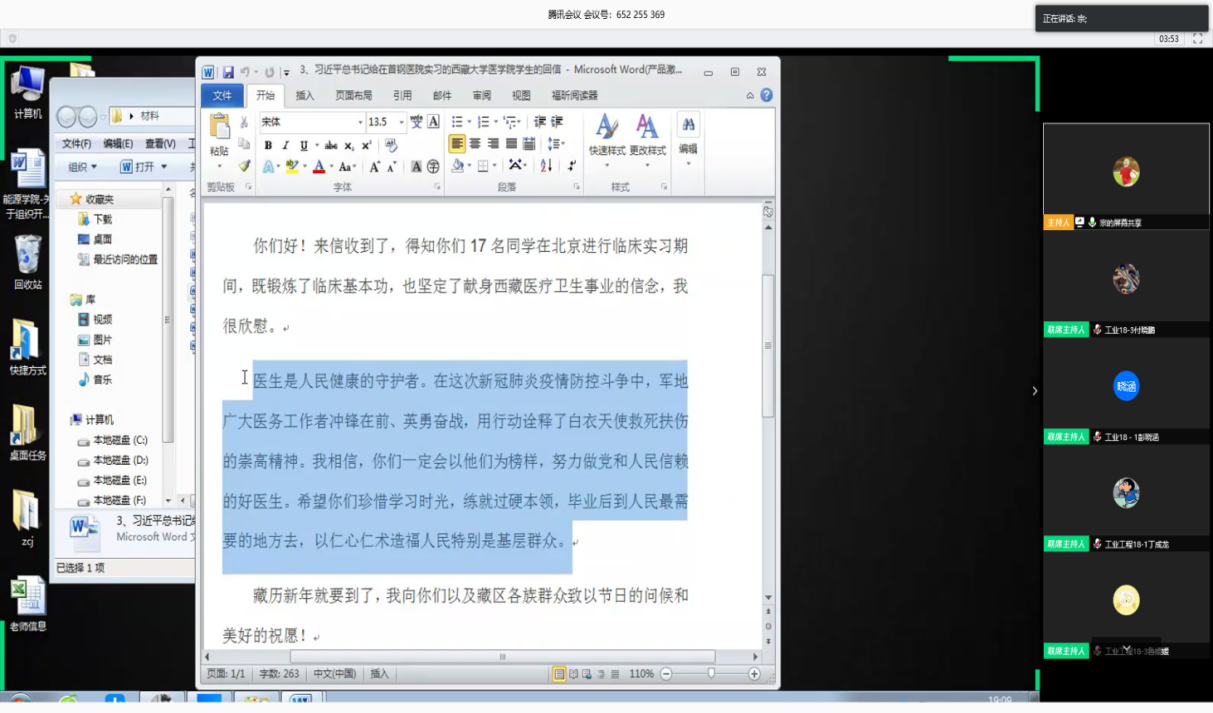Click the italic formatting icon
Screen dimensions: 1213x713
(x=286, y=146)
